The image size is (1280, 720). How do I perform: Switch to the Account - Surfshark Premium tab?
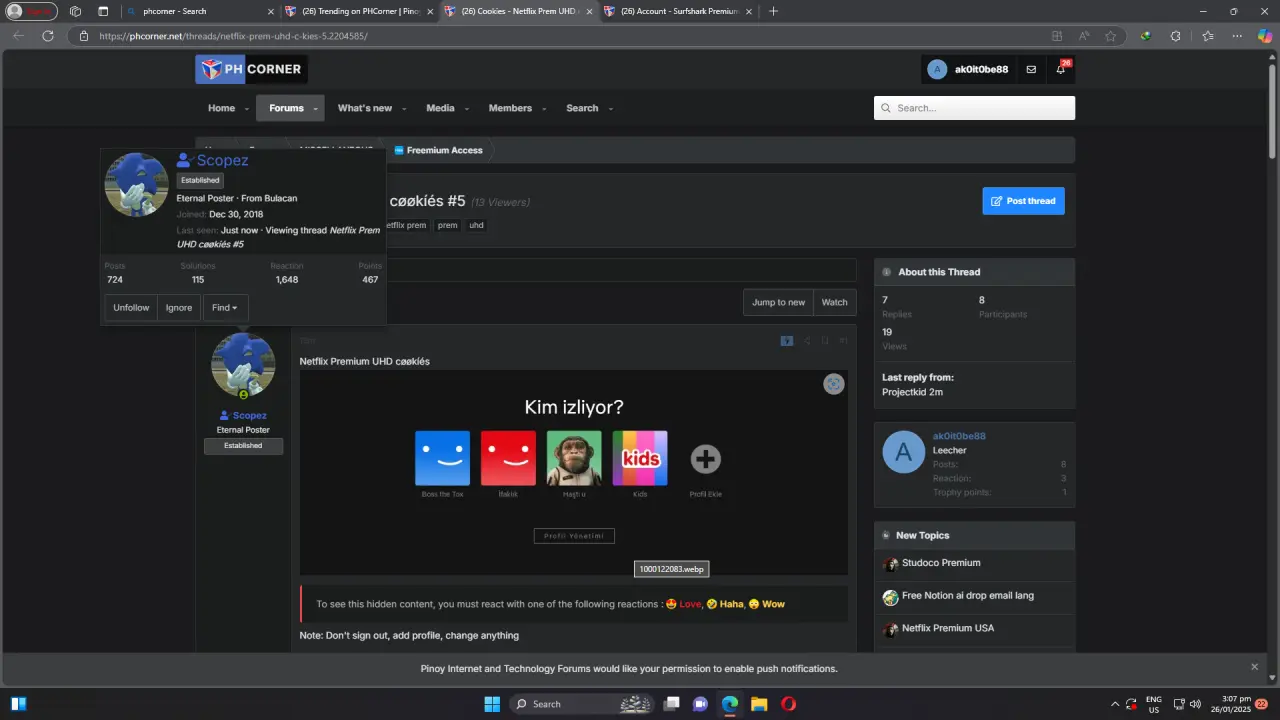click(677, 11)
